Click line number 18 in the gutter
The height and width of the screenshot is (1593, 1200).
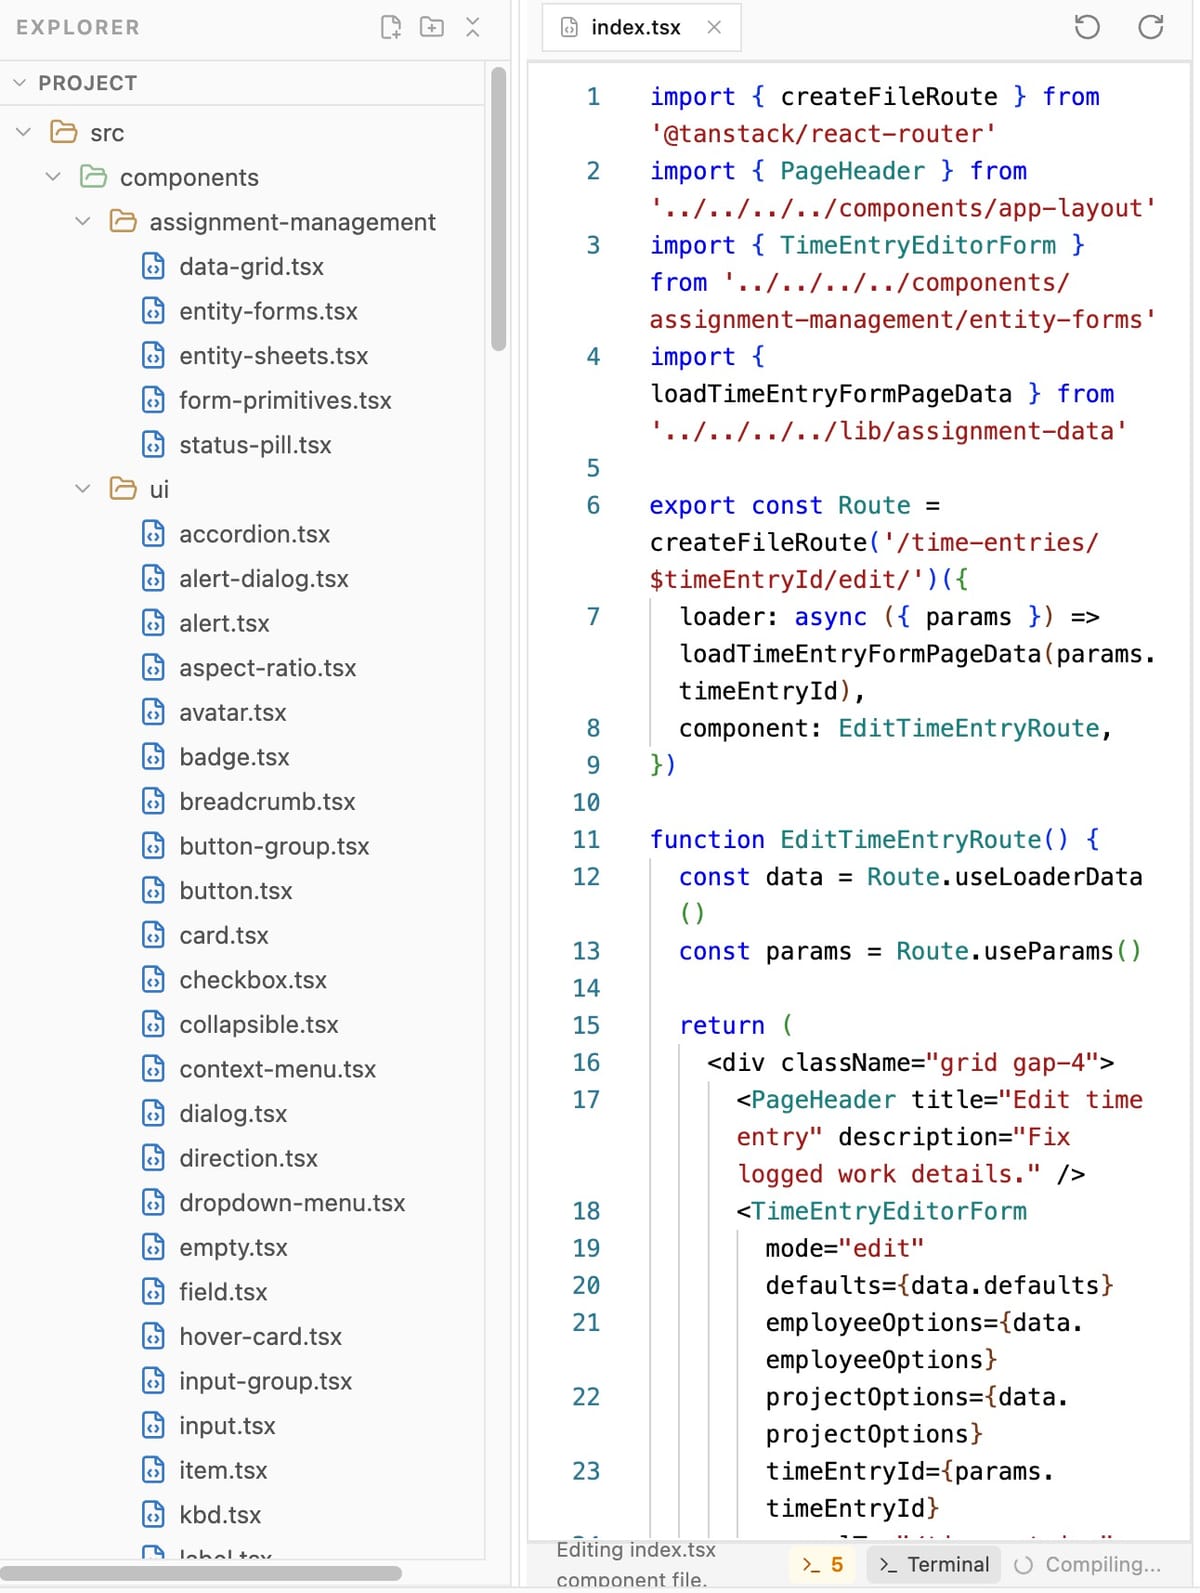click(586, 1211)
